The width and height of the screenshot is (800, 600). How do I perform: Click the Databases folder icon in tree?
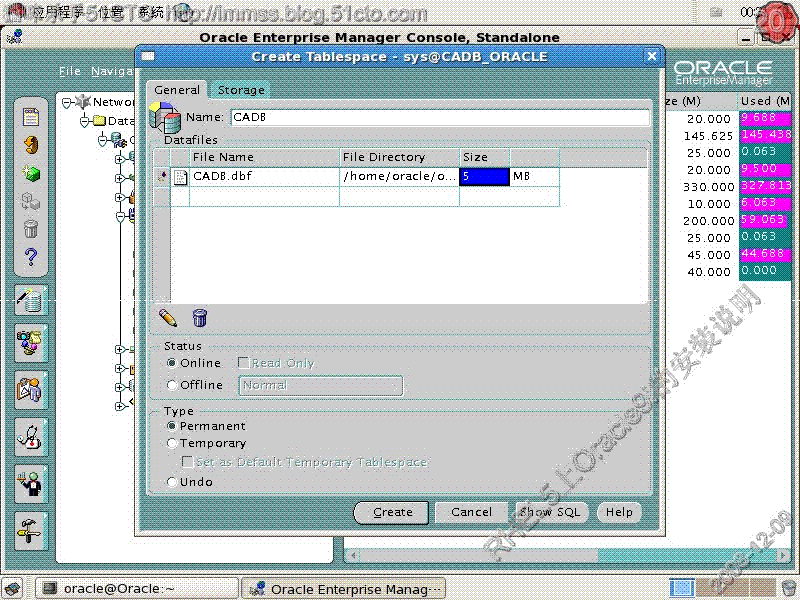(99, 121)
